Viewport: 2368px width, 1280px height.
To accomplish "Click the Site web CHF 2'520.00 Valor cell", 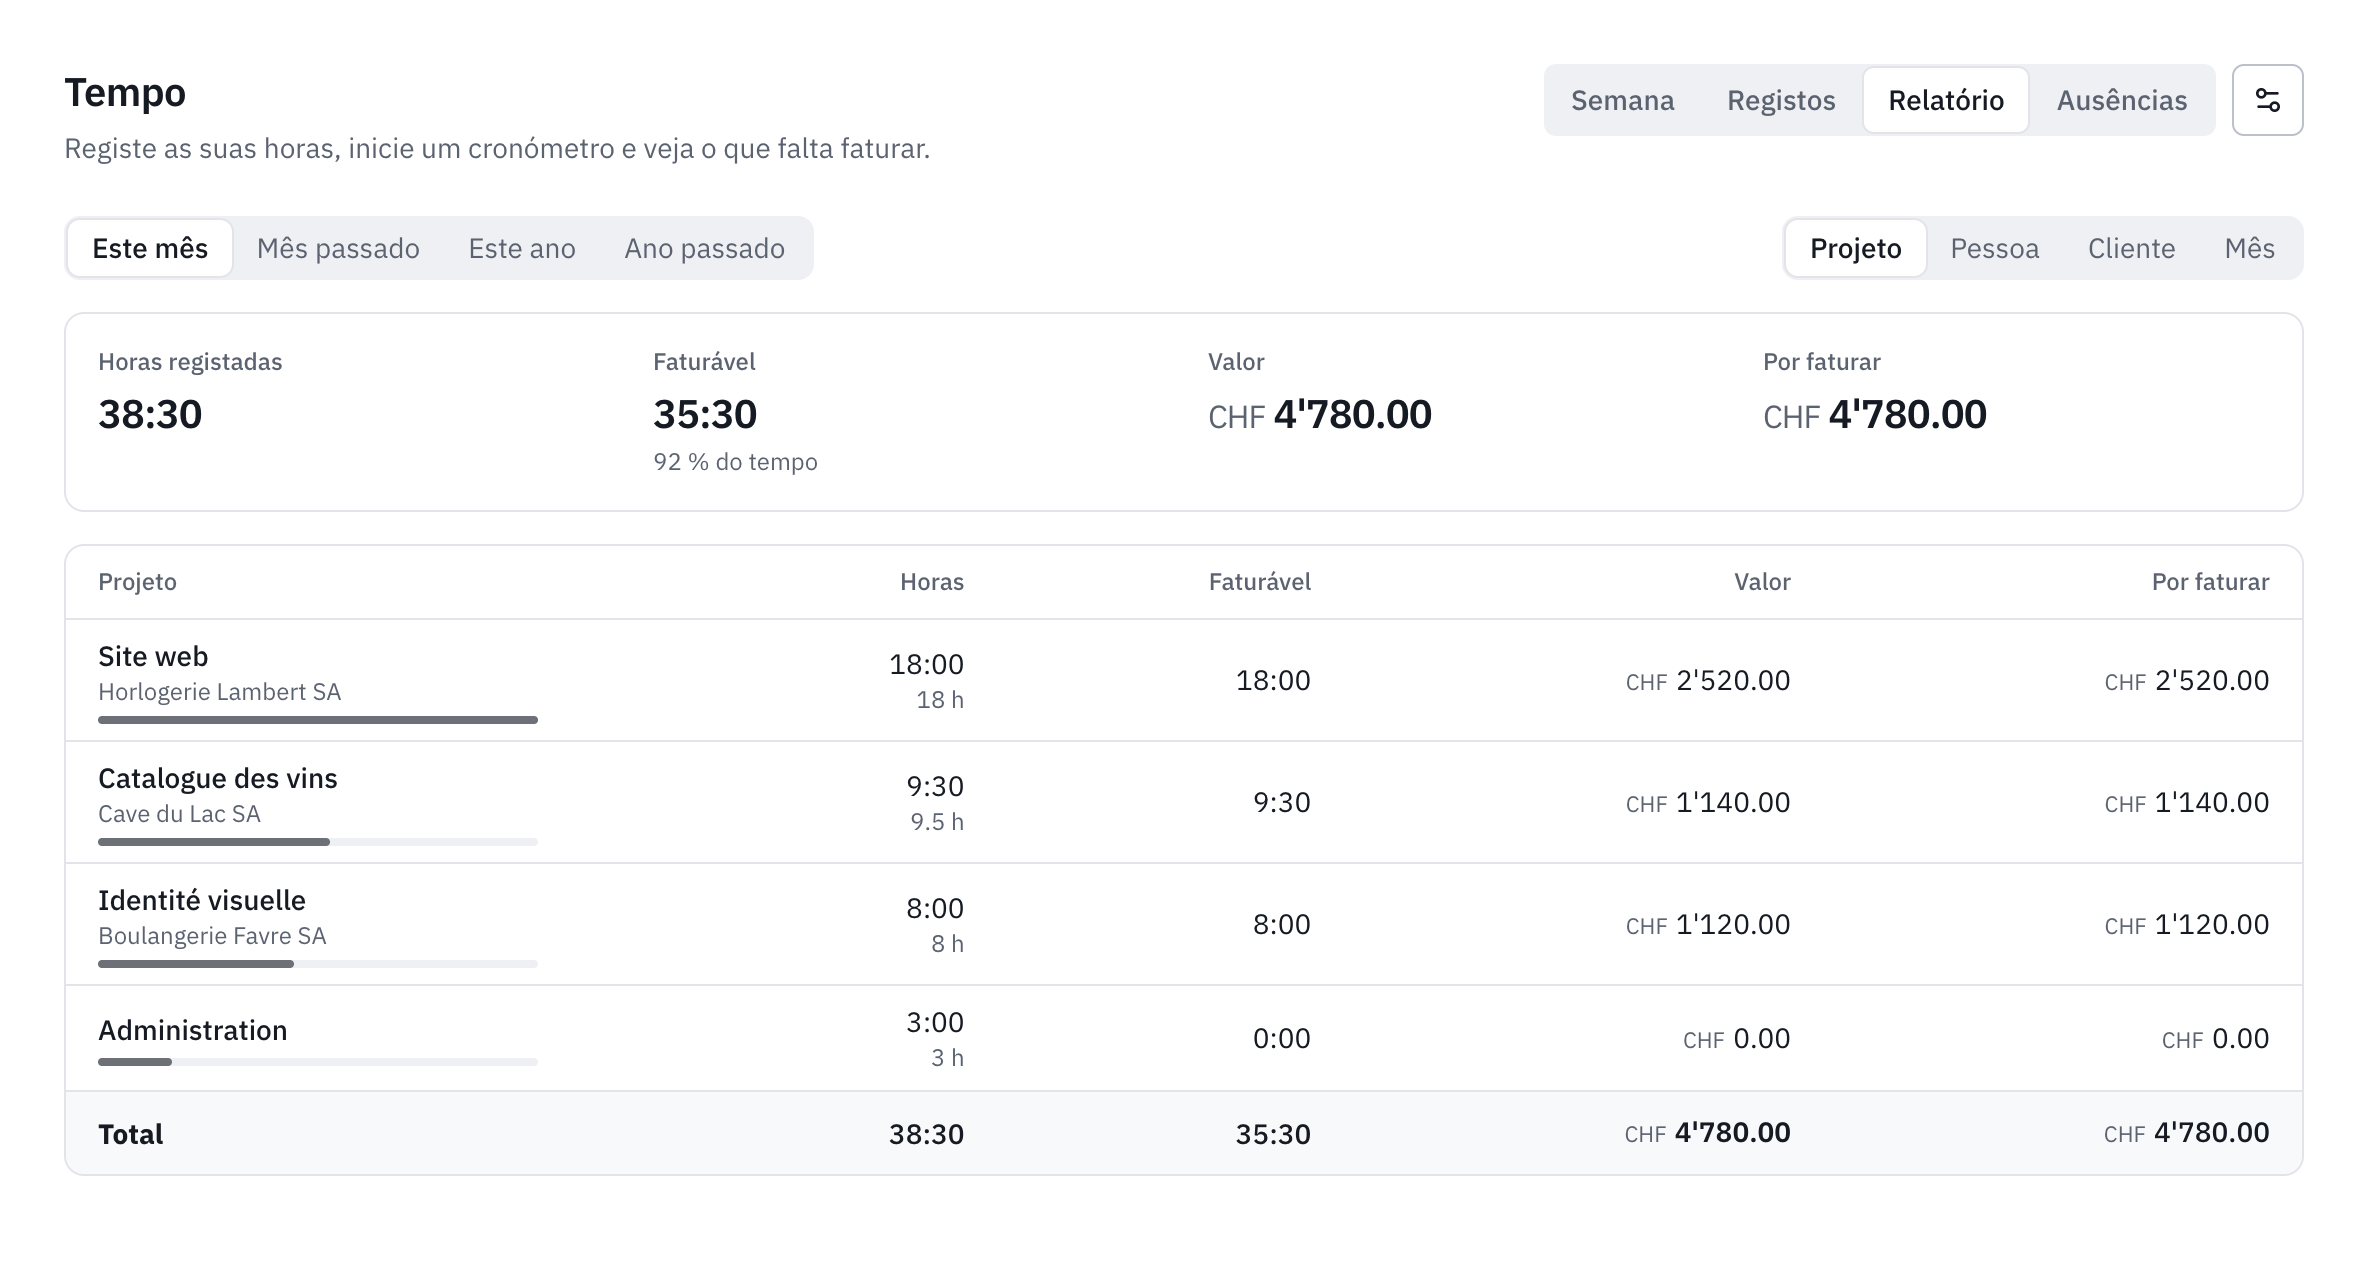I will [x=1708, y=680].
